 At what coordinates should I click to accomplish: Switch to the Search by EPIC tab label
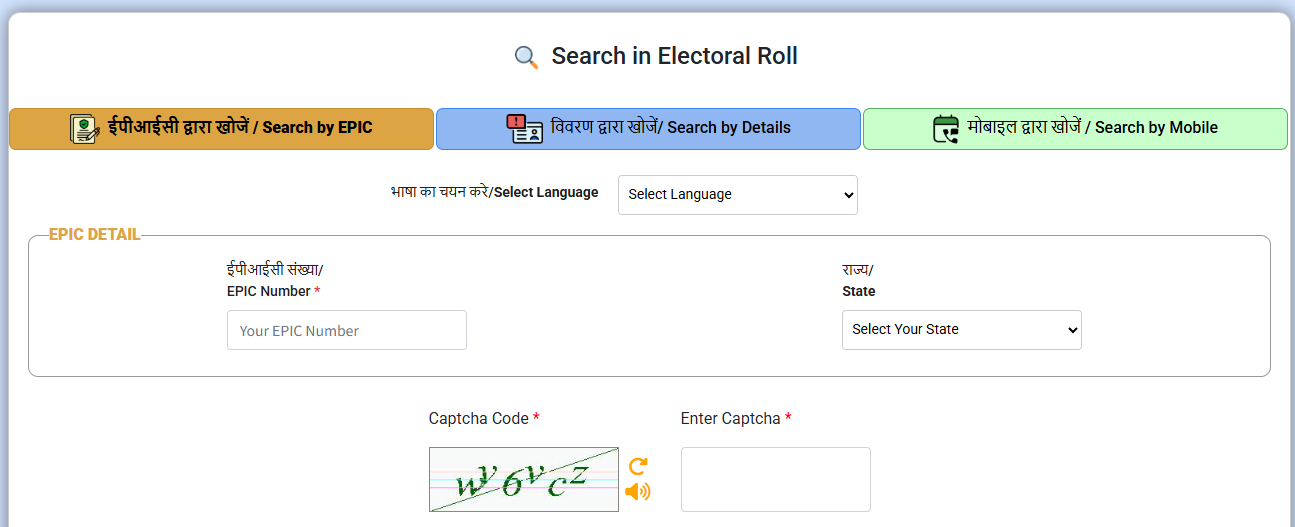[240, 127]
